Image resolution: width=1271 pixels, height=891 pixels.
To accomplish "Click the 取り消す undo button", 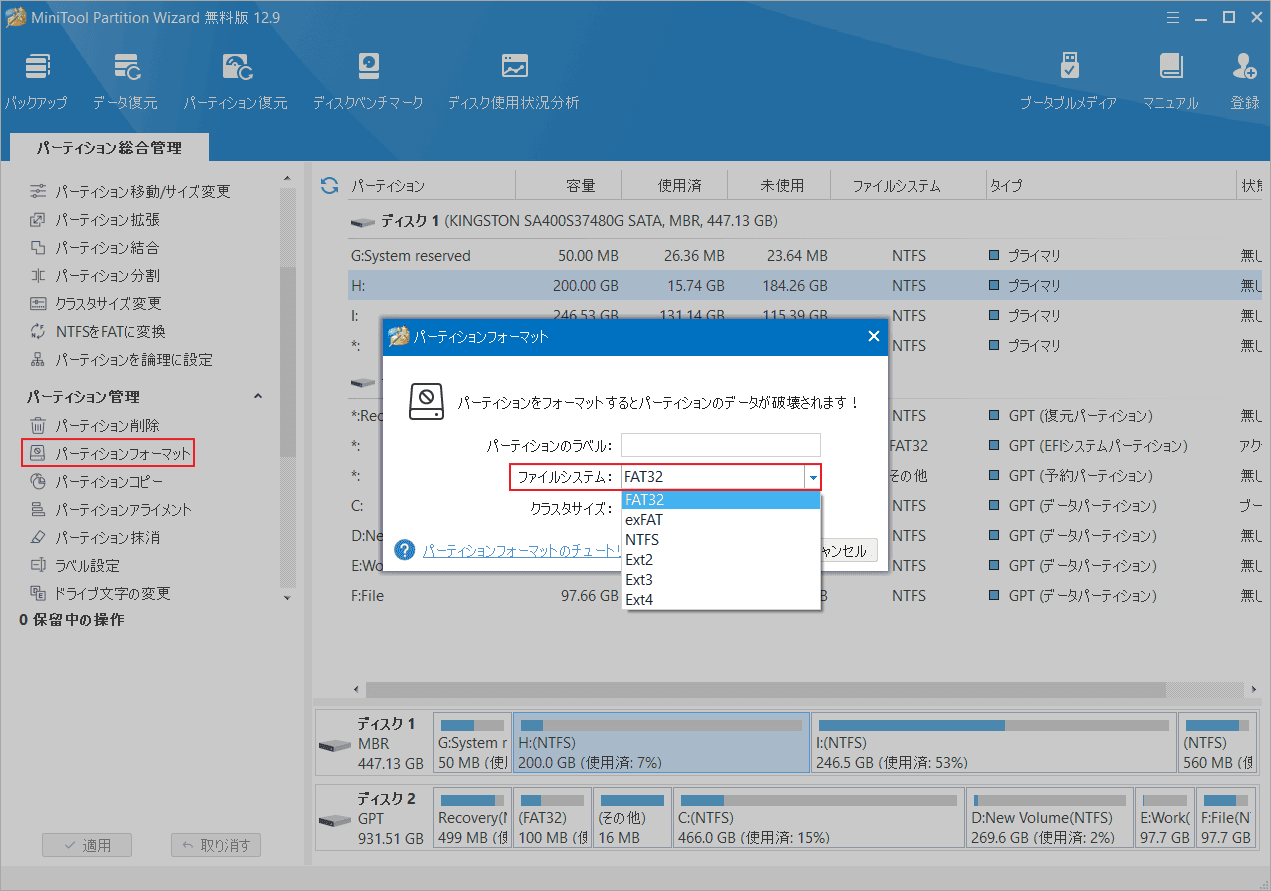I will [216, 845].
